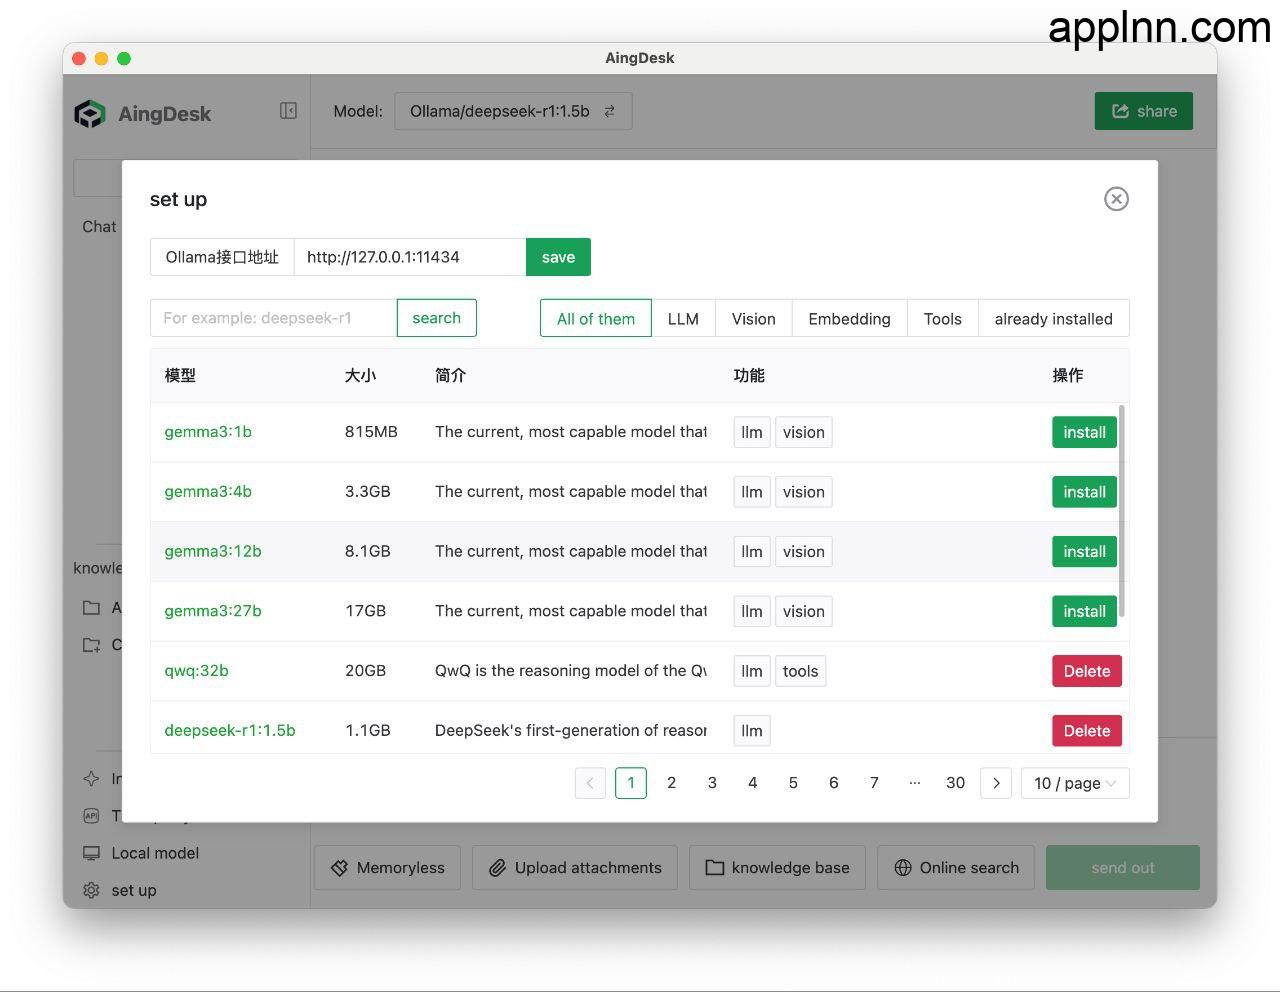1280x992 pixels.
Task: Install the gemma3:4b model
Action: tap(1084, 492)
